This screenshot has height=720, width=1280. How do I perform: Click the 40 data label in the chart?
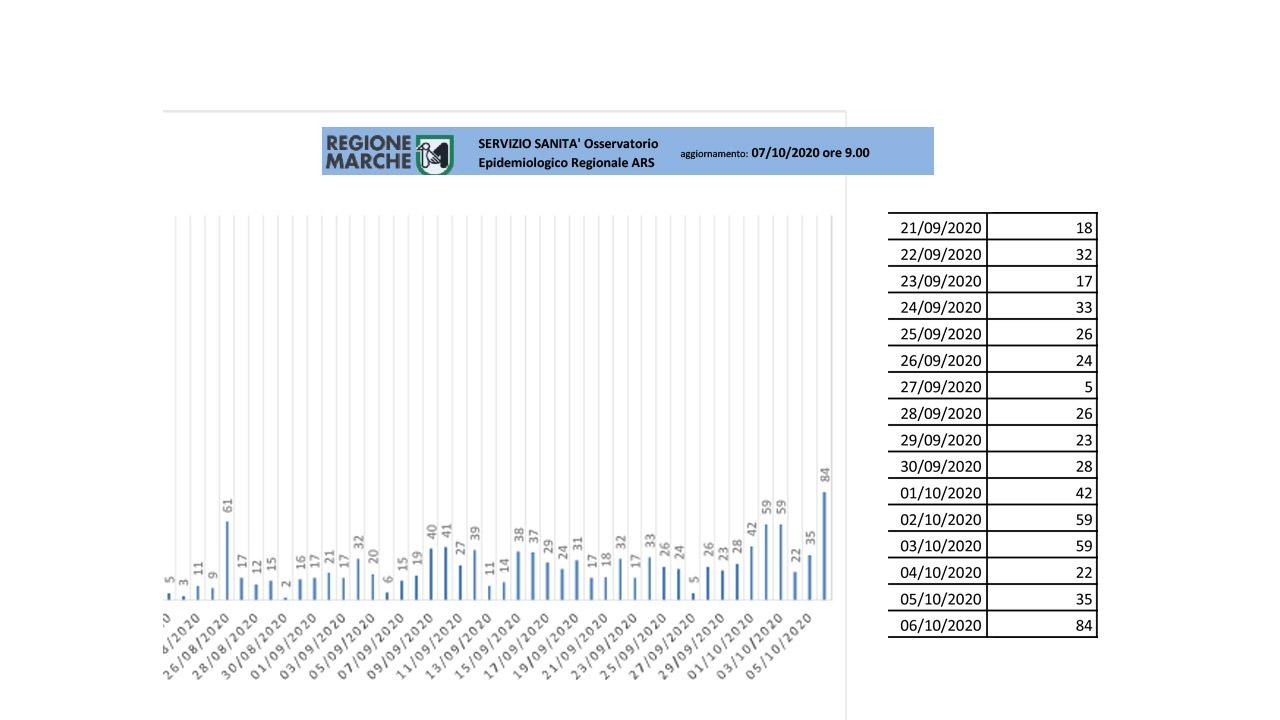click(x=432, y=532)
